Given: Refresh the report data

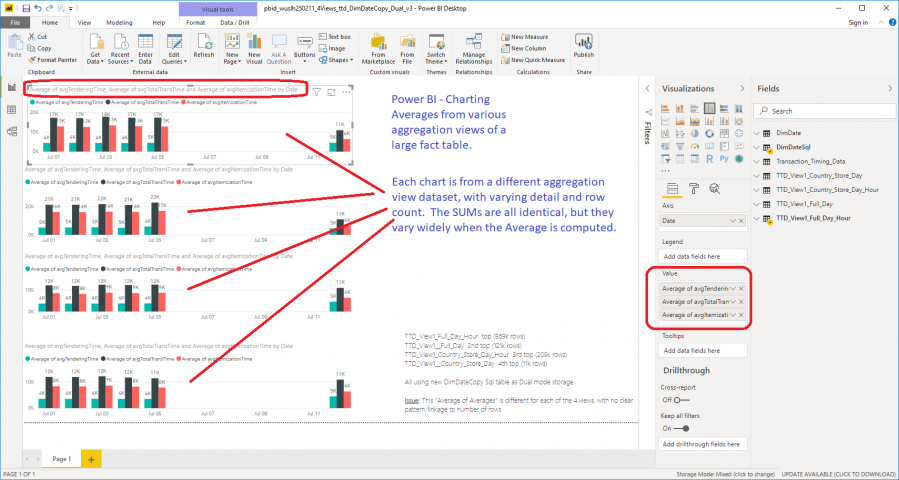Looking at the screenshot, I should click(x=204, y=46).
